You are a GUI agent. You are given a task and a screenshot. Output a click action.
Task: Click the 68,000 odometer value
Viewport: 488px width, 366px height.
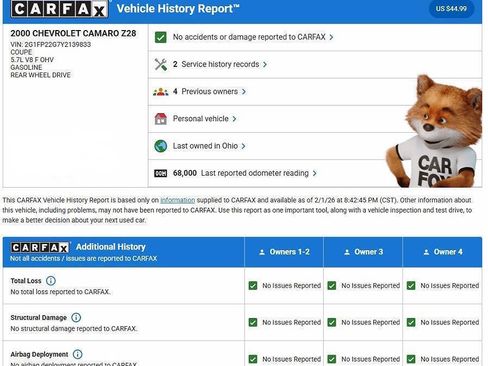coord(185,173)
